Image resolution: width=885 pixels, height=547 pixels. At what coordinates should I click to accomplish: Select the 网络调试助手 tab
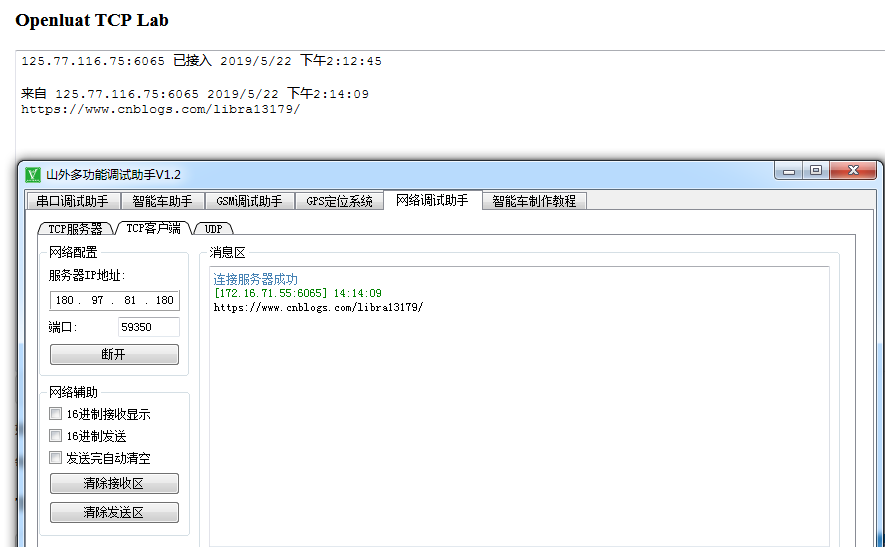pyautogui.click(x=432, y=200)
